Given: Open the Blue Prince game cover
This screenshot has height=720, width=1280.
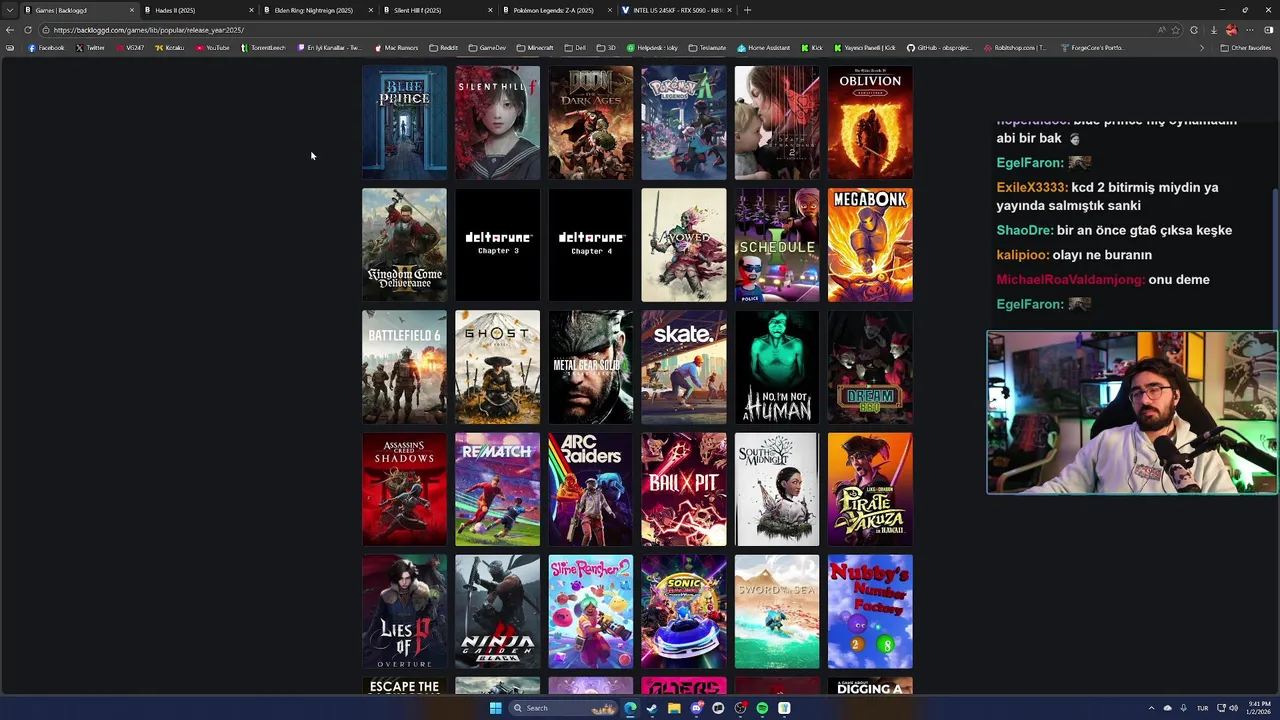Looking at the screenshot, I should coord(404,123).
